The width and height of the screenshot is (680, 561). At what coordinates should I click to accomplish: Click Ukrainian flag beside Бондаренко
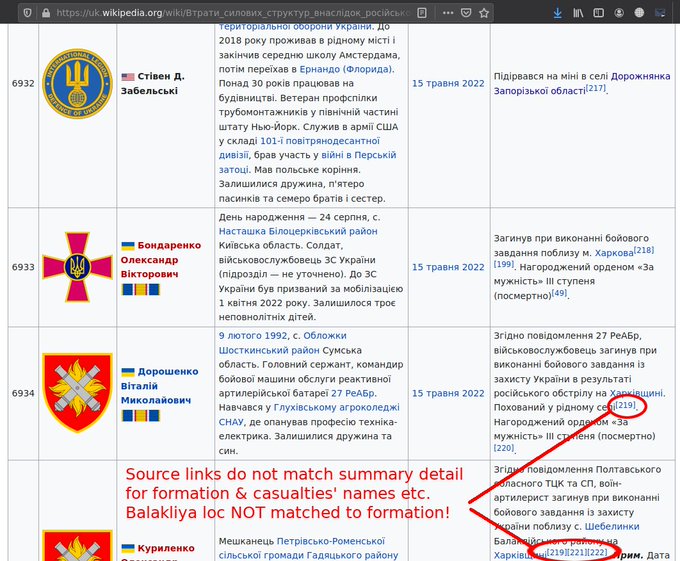128,246
